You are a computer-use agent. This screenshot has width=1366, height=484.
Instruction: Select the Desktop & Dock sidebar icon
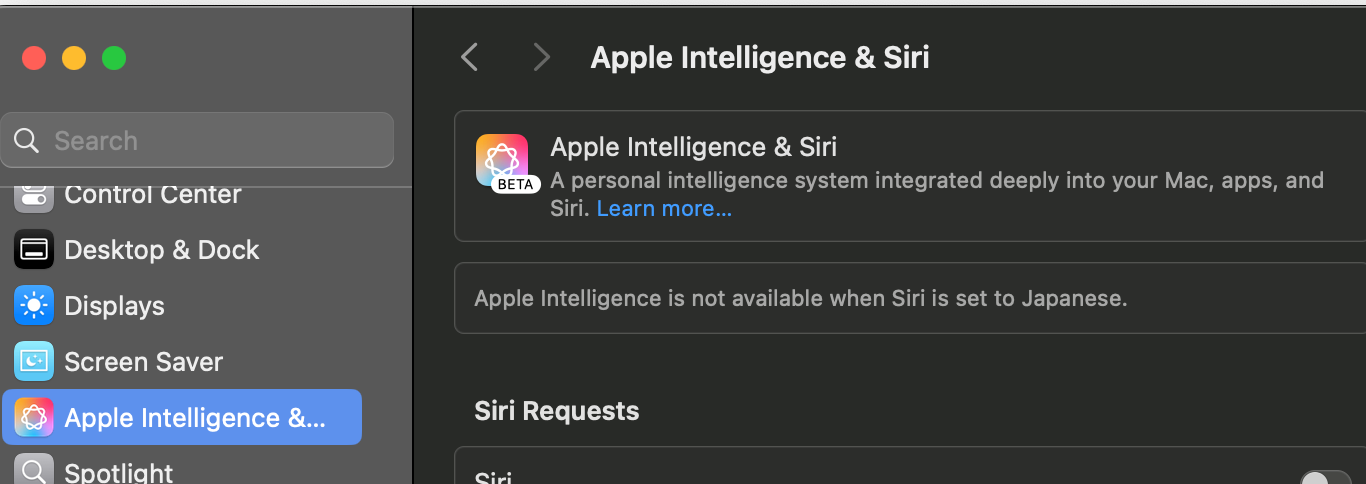(x=34, y=250)
